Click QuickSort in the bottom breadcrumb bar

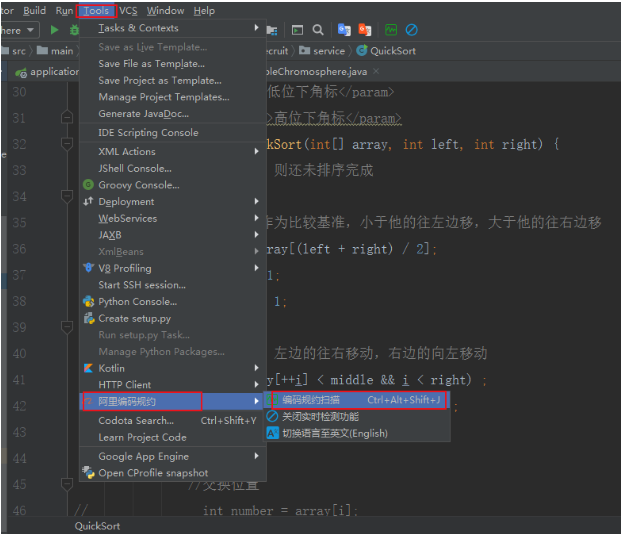(x=97, y=526)
